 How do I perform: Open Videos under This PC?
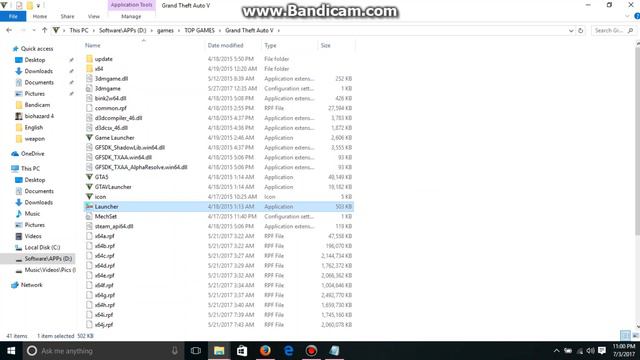pos(33,236)
